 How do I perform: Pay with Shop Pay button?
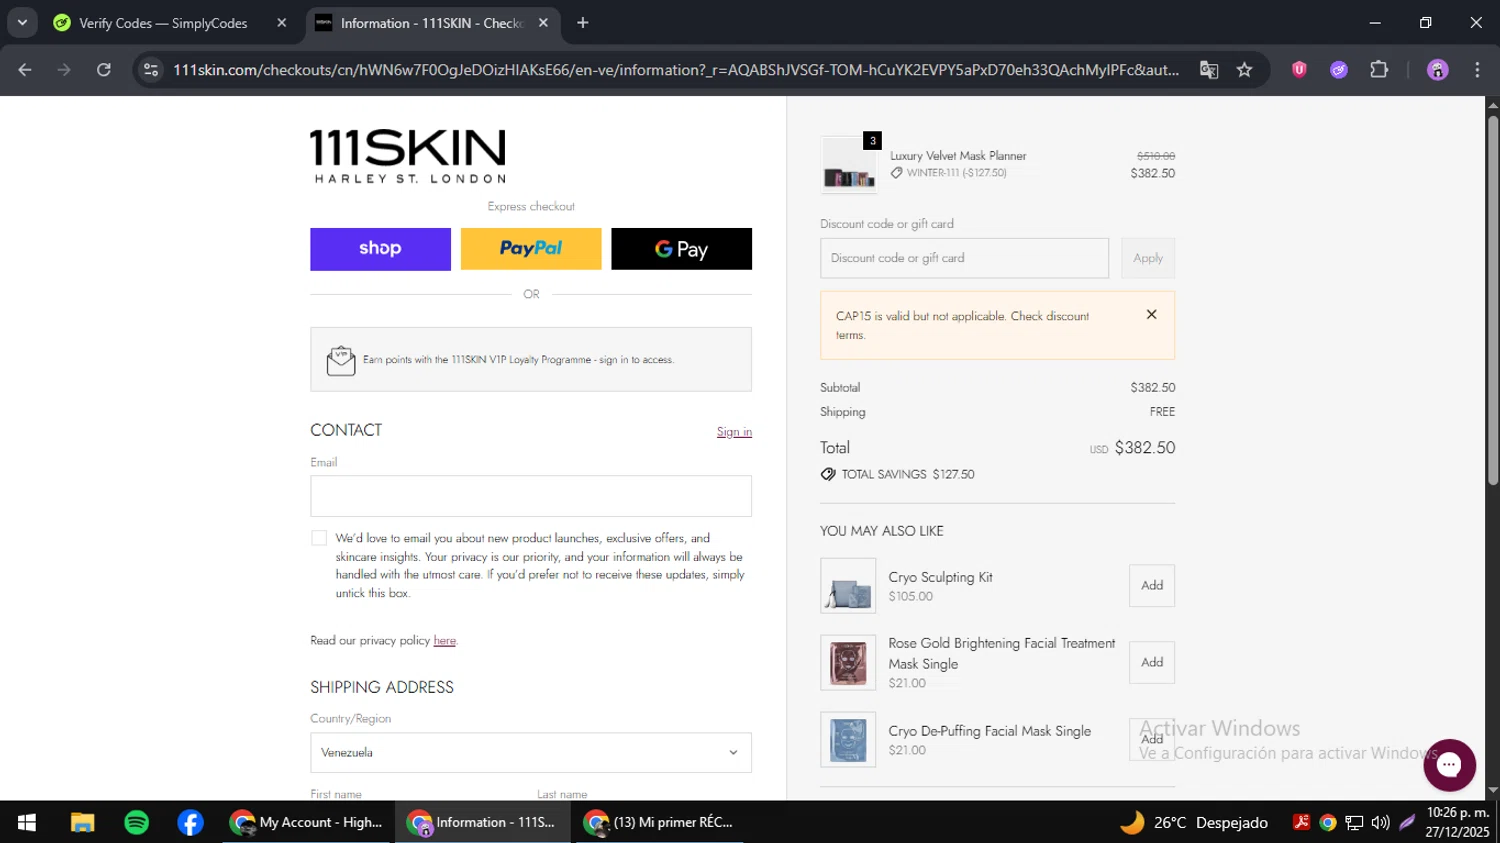tap(380, 249)
